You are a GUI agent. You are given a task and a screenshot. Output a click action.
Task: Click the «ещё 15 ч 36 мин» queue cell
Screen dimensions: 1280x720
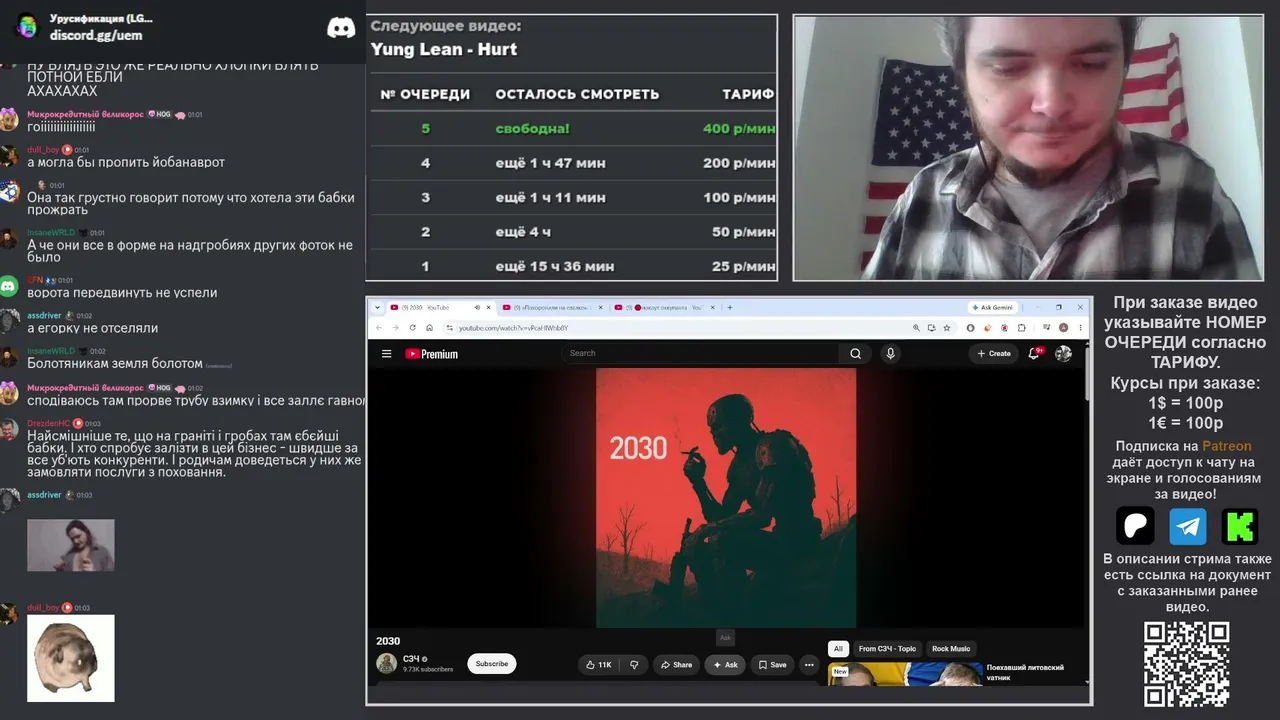click(554, 266)
